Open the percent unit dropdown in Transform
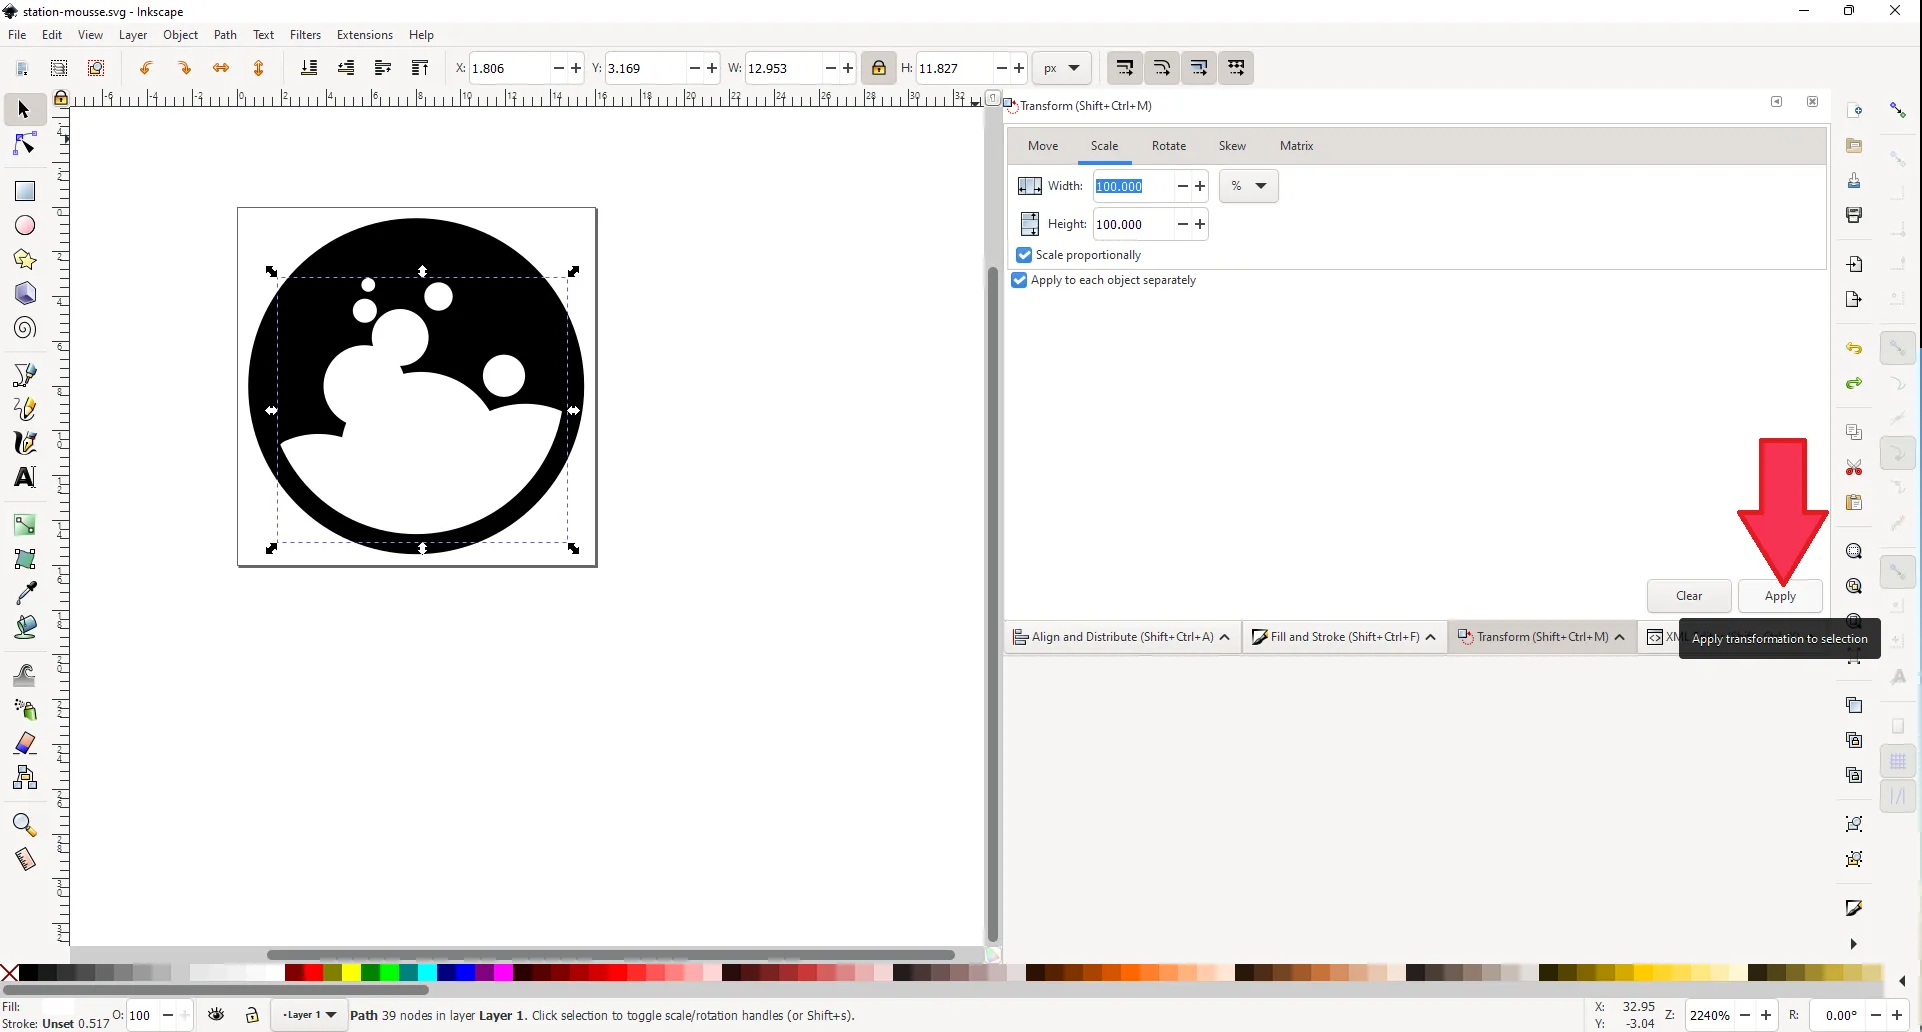Screen dimensions: 1922x1032 [1248, 186]
